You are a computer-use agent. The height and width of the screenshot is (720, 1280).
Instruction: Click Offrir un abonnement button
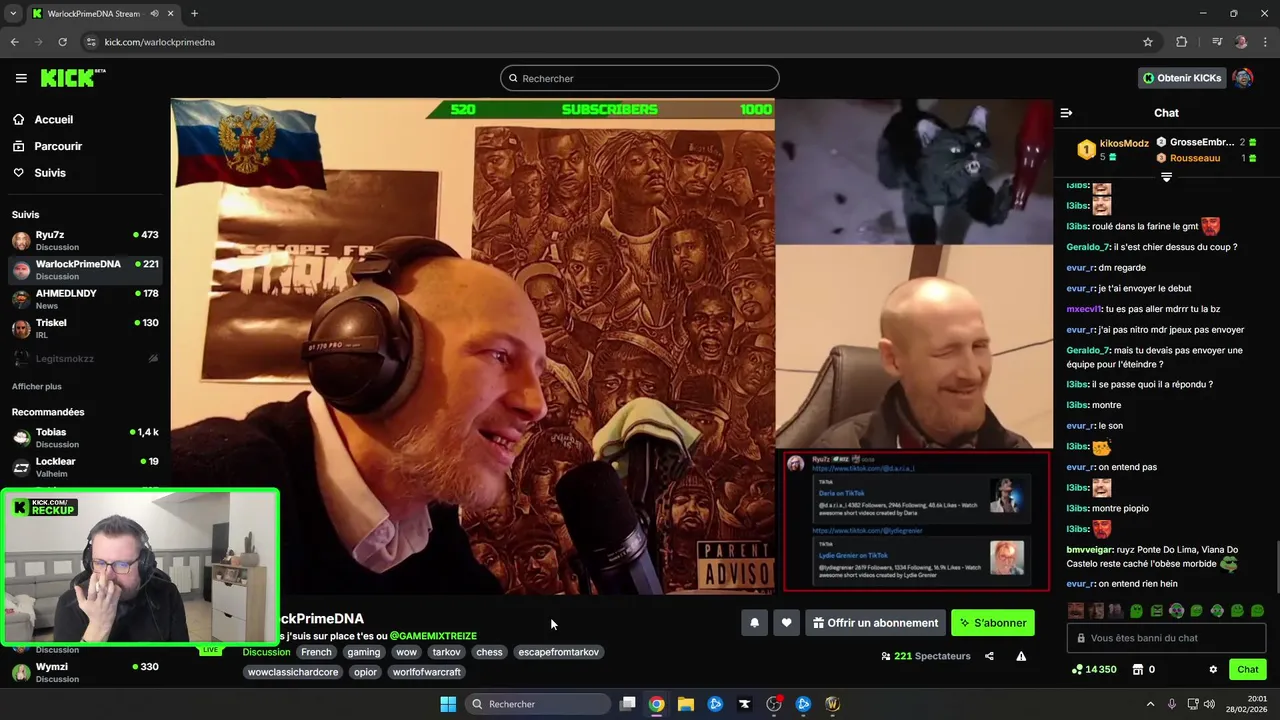(876, 623)
